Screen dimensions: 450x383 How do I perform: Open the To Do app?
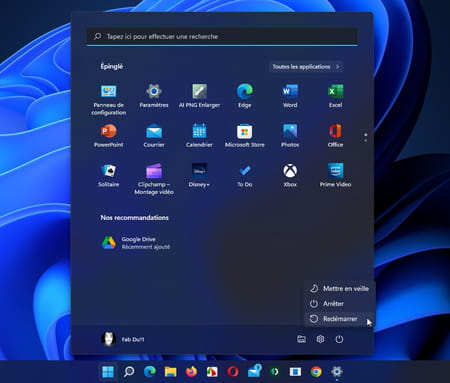coord(245,176)
